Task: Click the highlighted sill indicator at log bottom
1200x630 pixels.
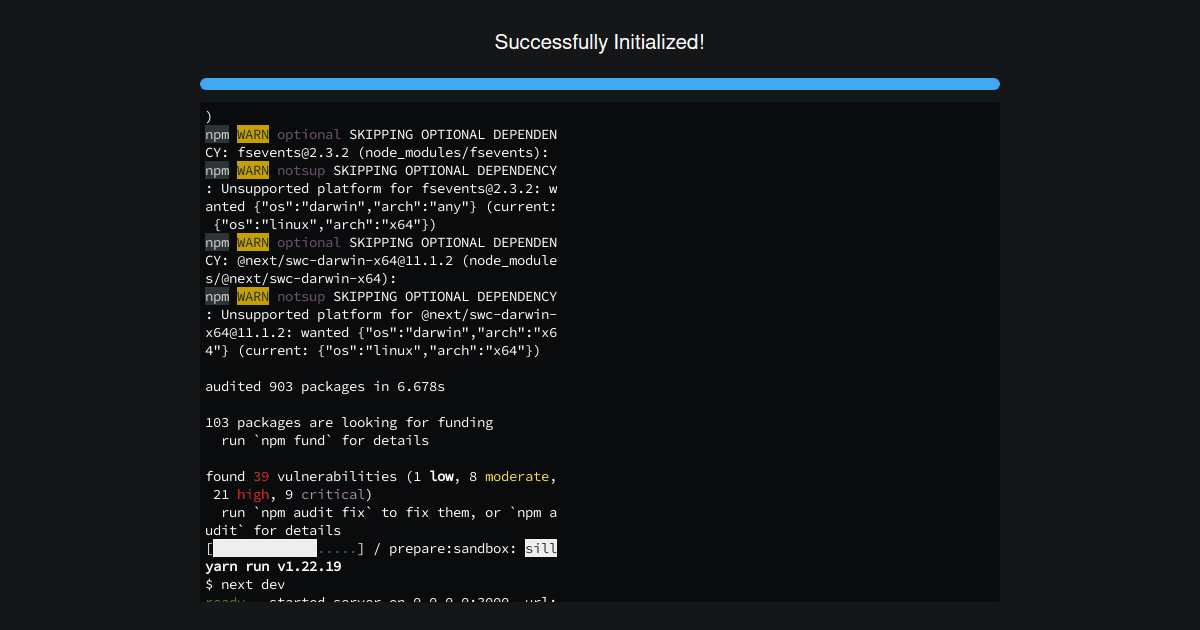Action: 541,548
